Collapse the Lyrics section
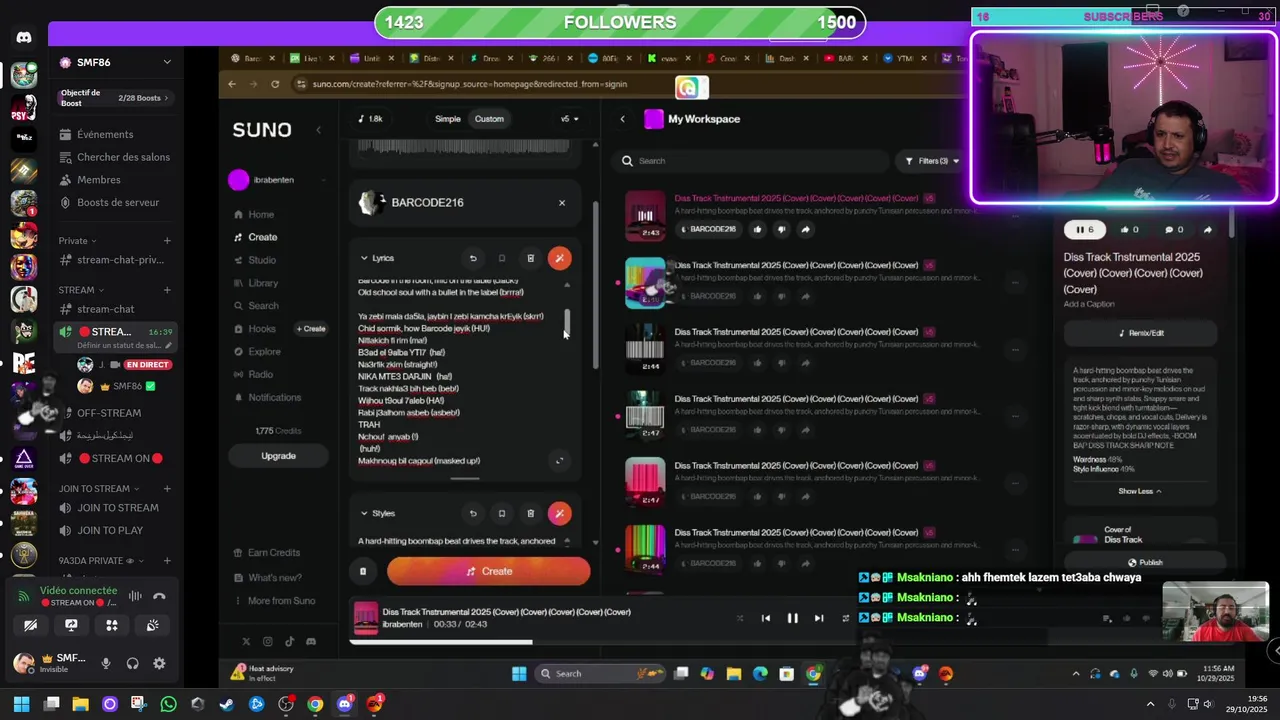 pos(377,258)
